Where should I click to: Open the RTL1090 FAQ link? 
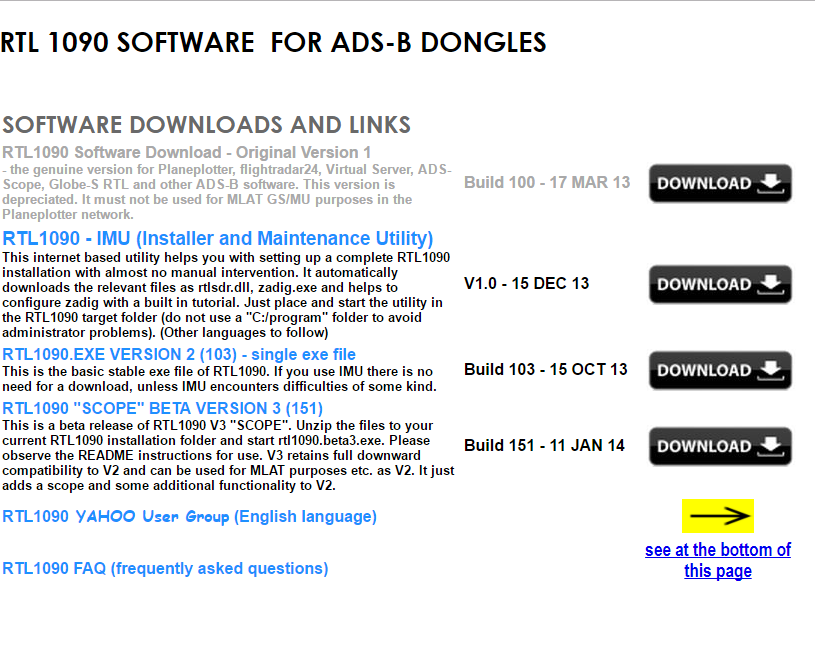point(165,568)
